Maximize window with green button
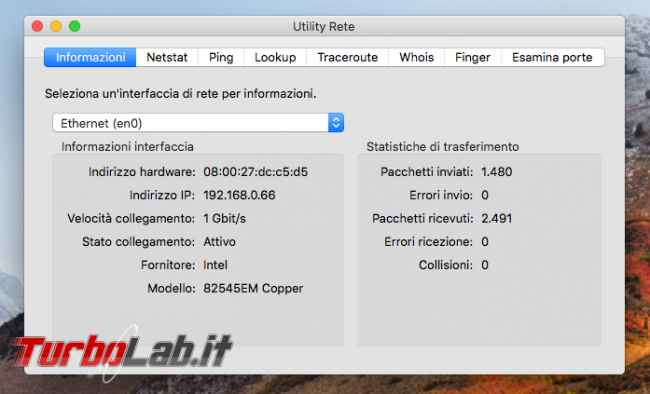The image size is (650, 394). (75, 26)
